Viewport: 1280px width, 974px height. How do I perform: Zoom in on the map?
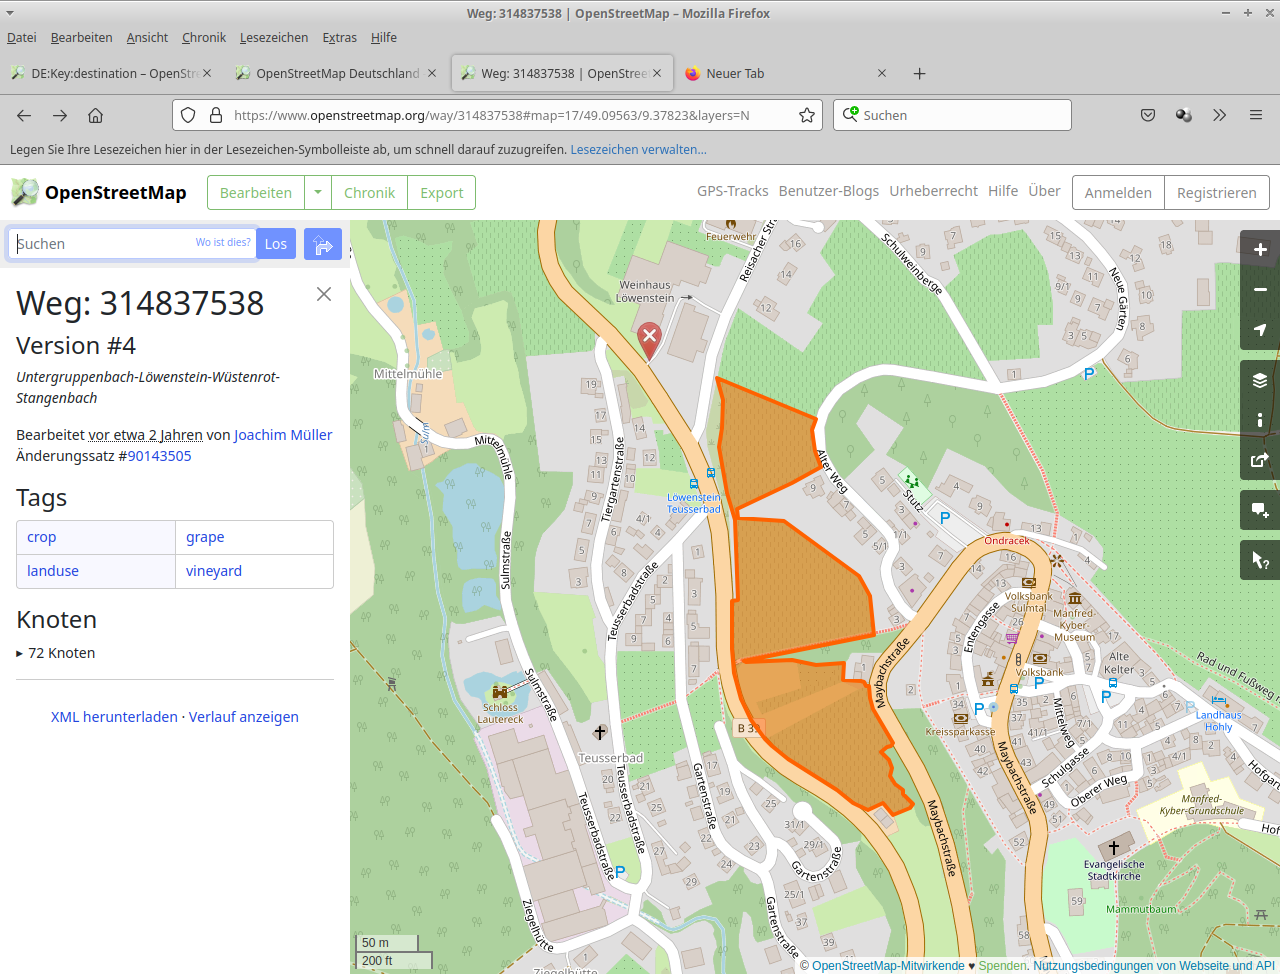1260,250
